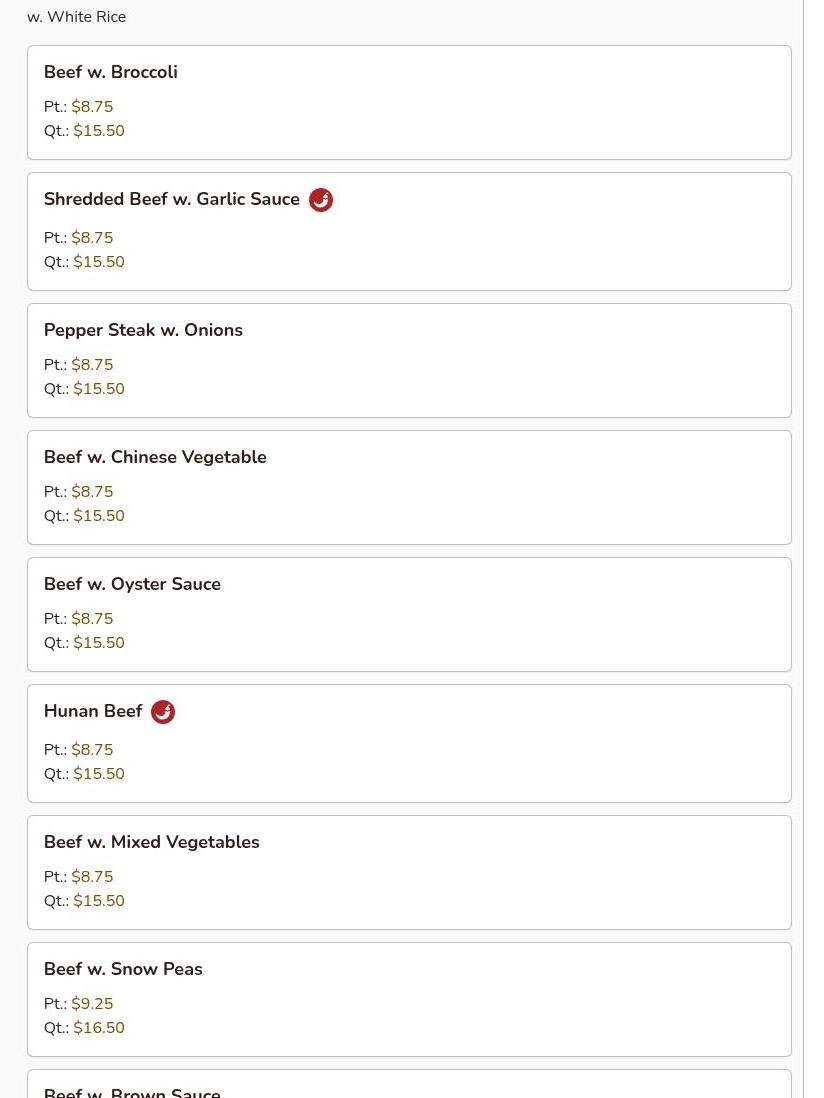Click the partially visible Beef w. Brown Sauce

click(132, 1090)
